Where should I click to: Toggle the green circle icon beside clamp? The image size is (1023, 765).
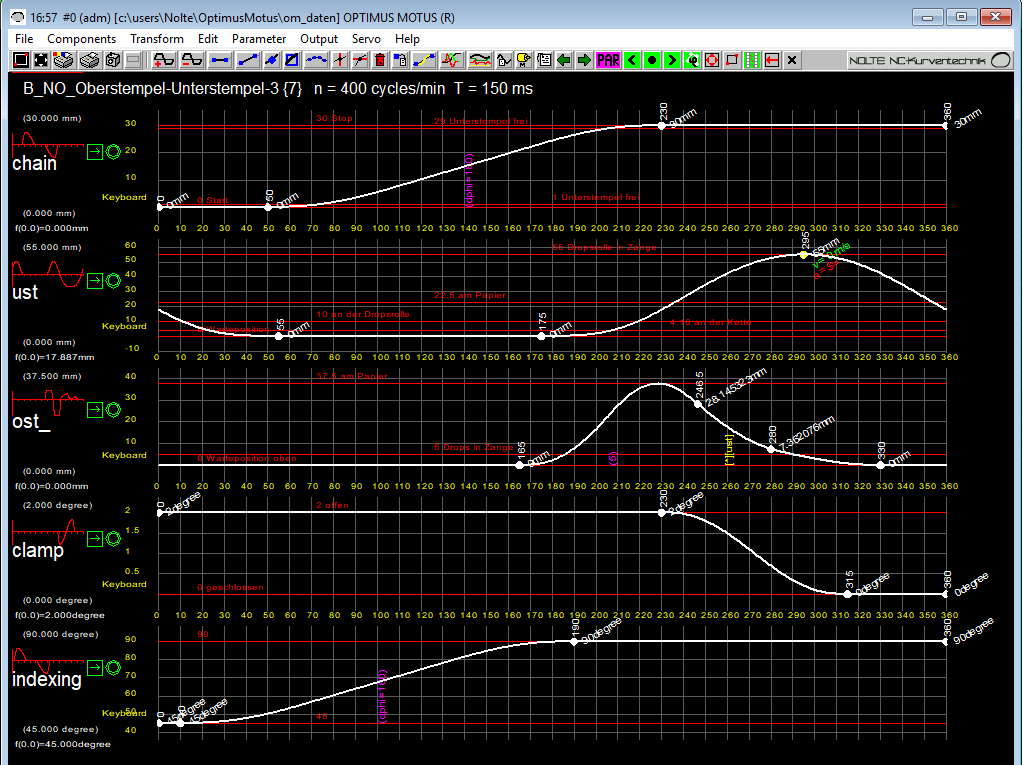click(113, 539)
